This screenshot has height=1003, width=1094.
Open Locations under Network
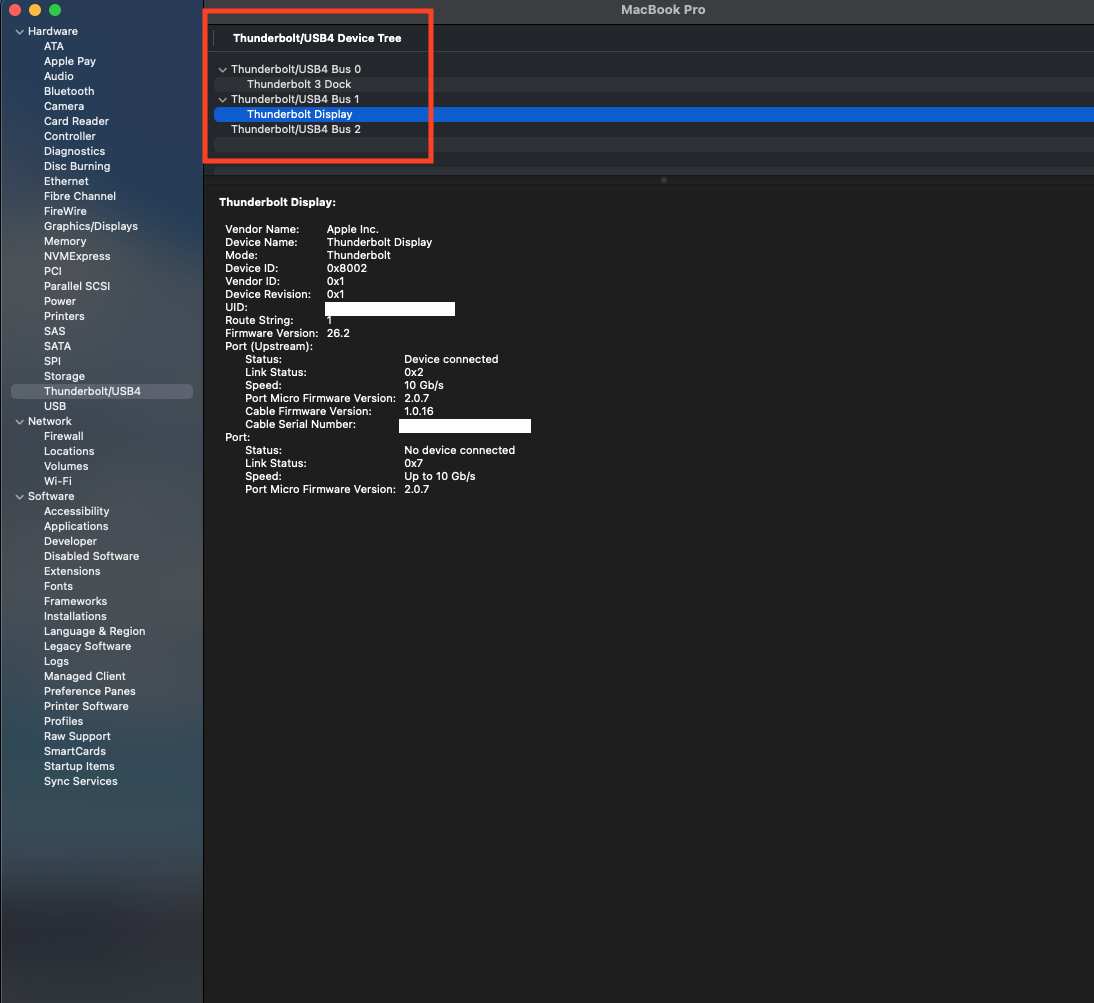[x=69, y=451]
